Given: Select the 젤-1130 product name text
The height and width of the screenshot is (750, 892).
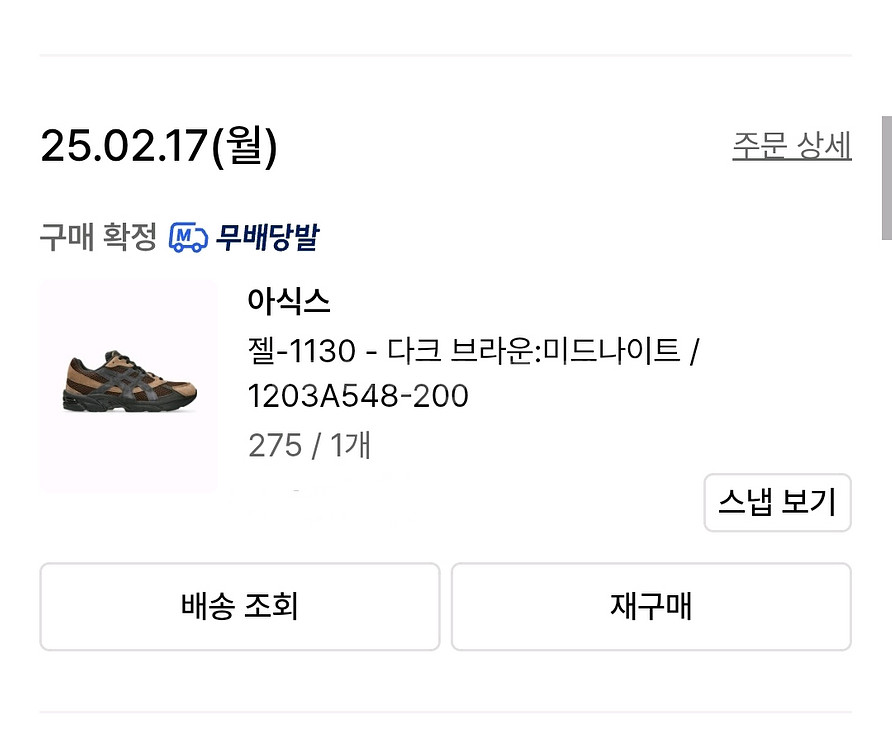Looking at the screenshot, I should [301, 351].
